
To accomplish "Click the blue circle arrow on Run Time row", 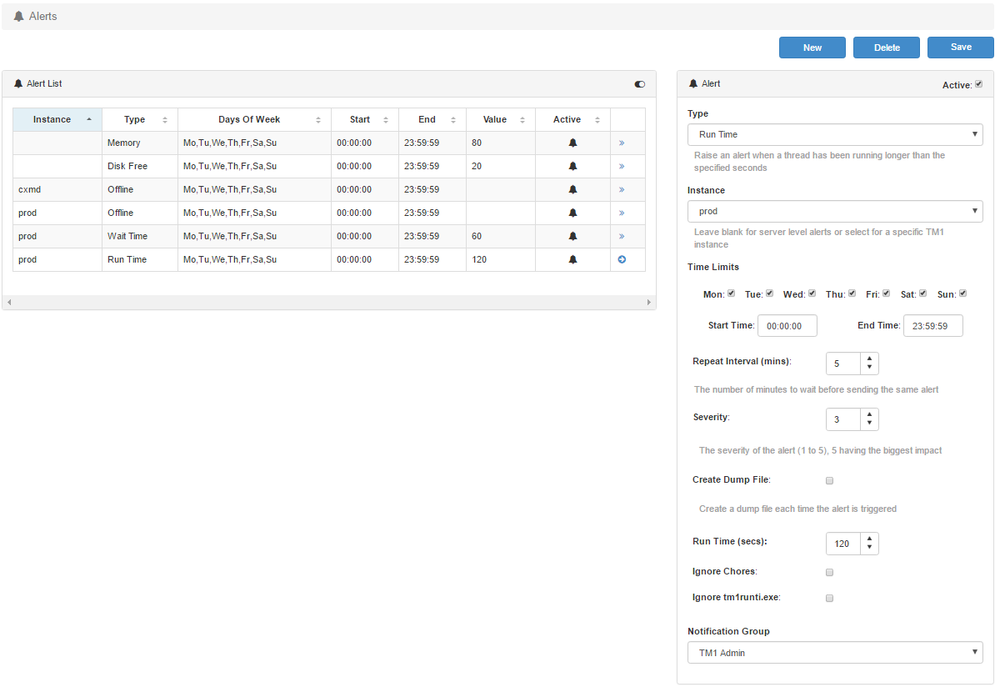I will pos(621,260).
